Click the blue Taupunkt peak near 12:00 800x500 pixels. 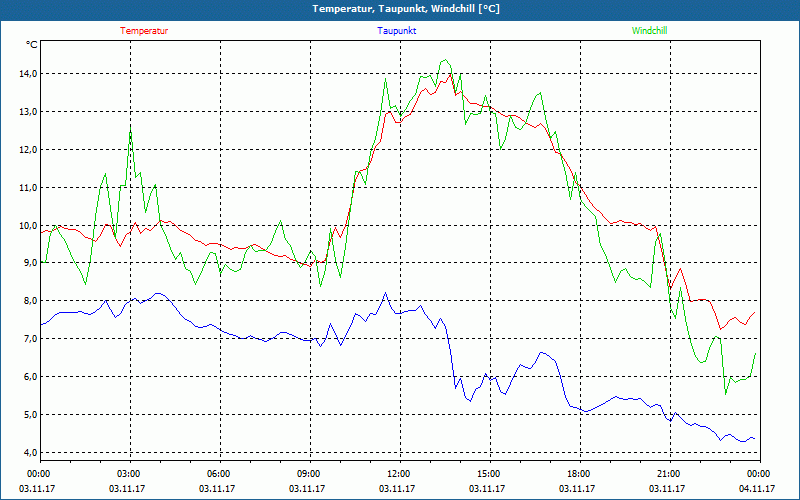tap(385, 293)
